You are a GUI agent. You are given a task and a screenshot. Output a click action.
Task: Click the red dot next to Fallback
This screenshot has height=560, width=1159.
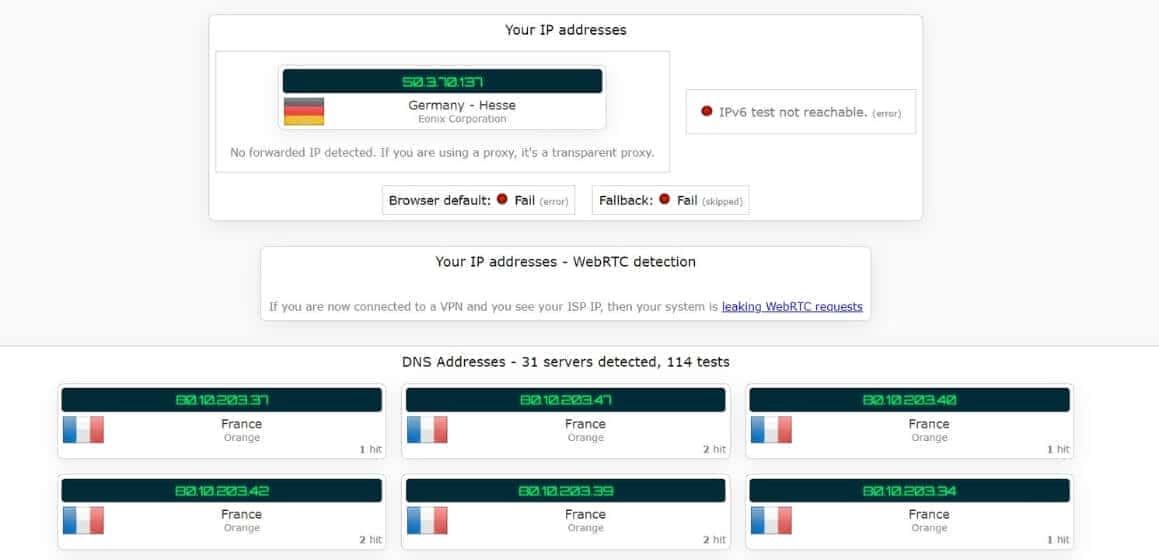coord(665,199)
